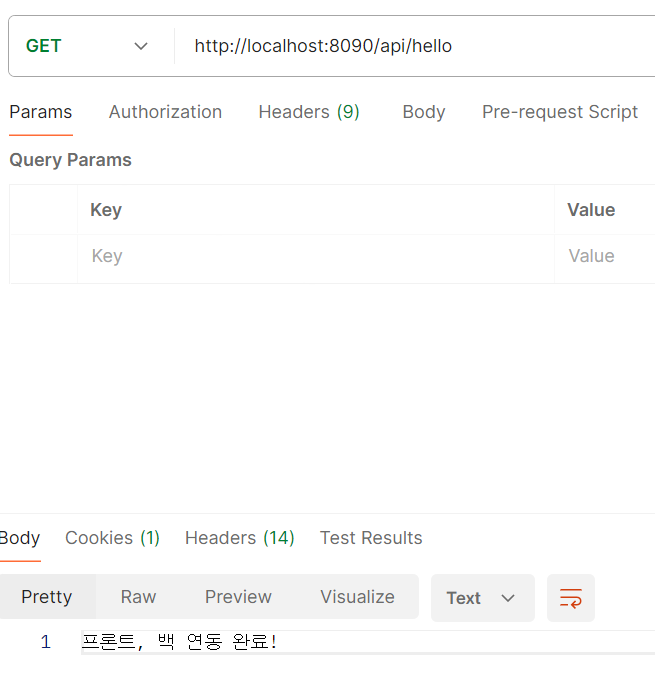Switch to Preview response view
The image size is (655, 681).
tap(238, 597)
